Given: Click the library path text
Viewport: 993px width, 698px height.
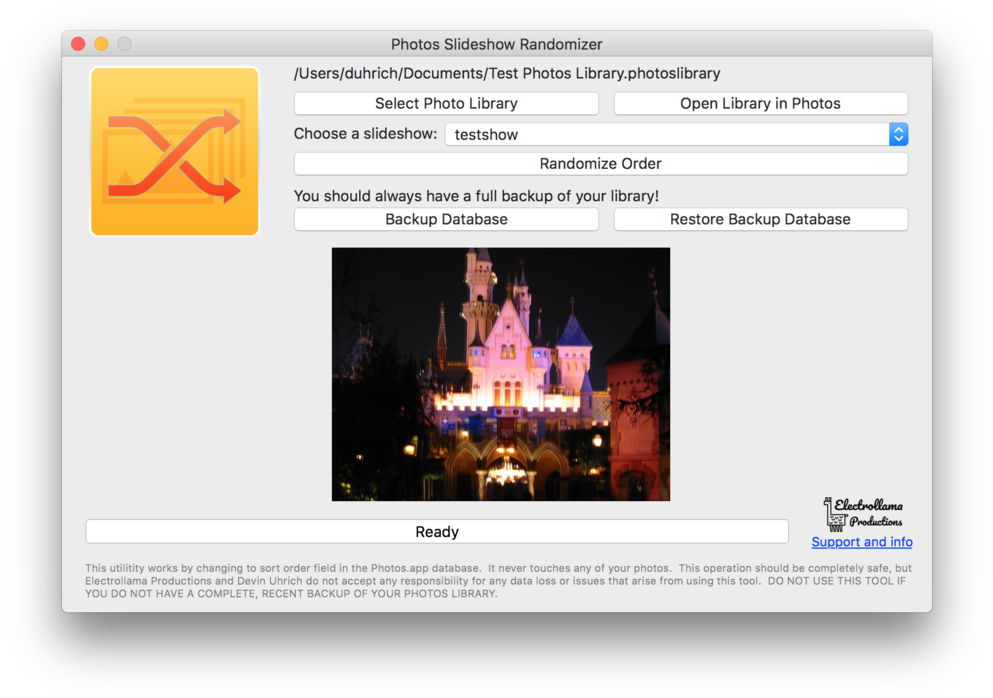Looking at the screenshot, I should click(x=507, y=73).
